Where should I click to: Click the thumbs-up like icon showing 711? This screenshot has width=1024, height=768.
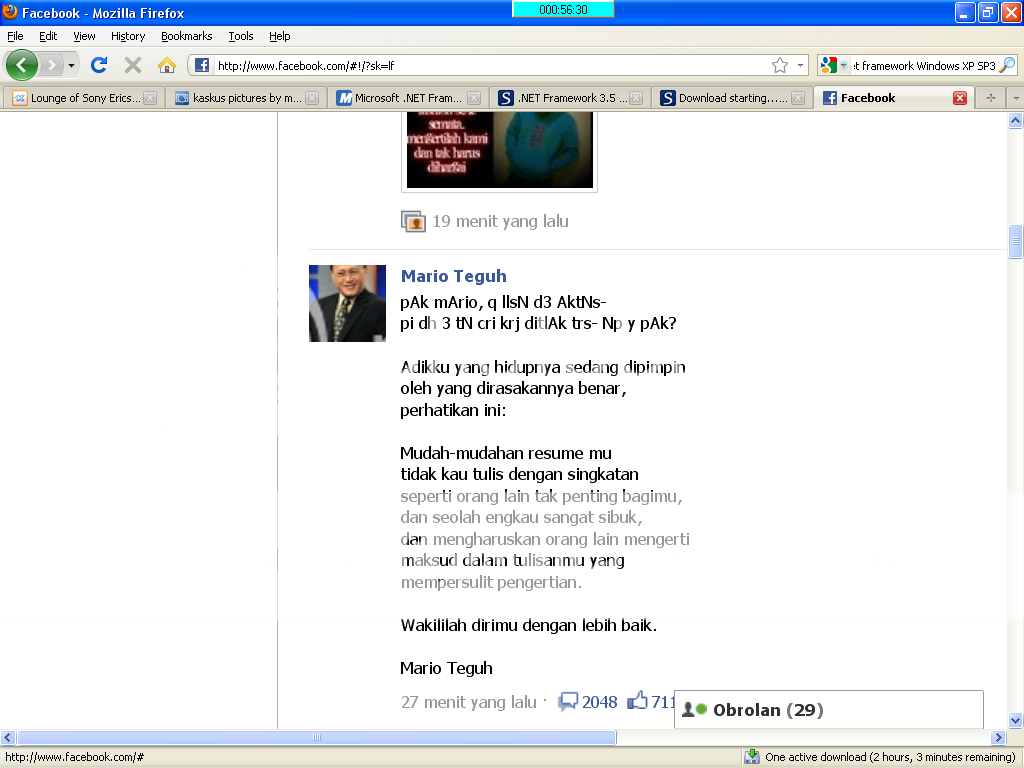637,701
